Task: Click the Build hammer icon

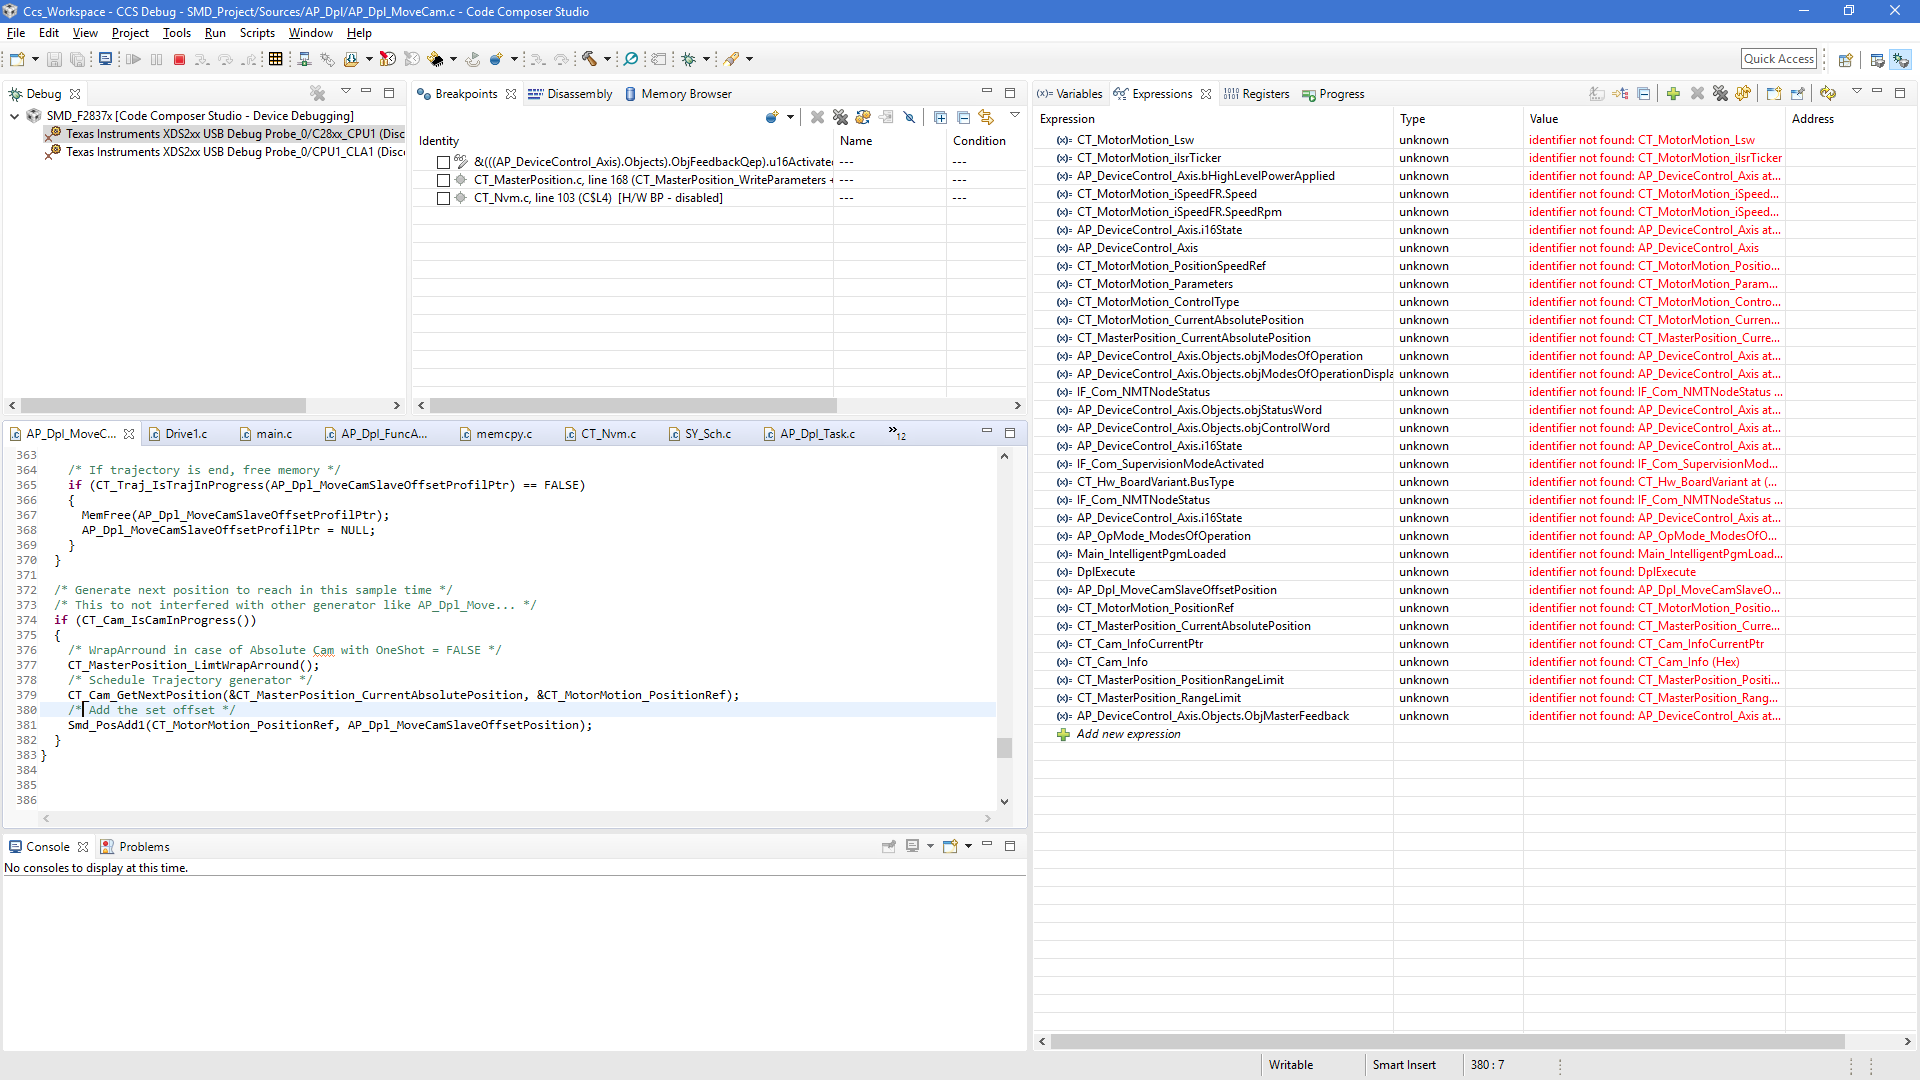Action: (x=589, y=60)
